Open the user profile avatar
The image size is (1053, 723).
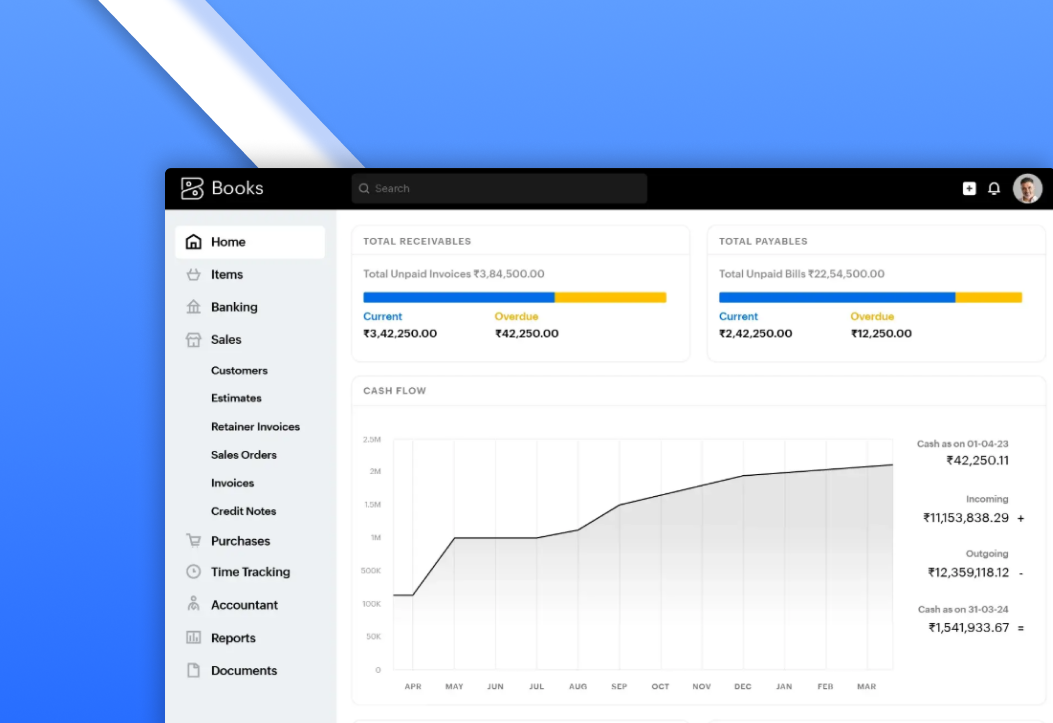(x=1027, y=188)
